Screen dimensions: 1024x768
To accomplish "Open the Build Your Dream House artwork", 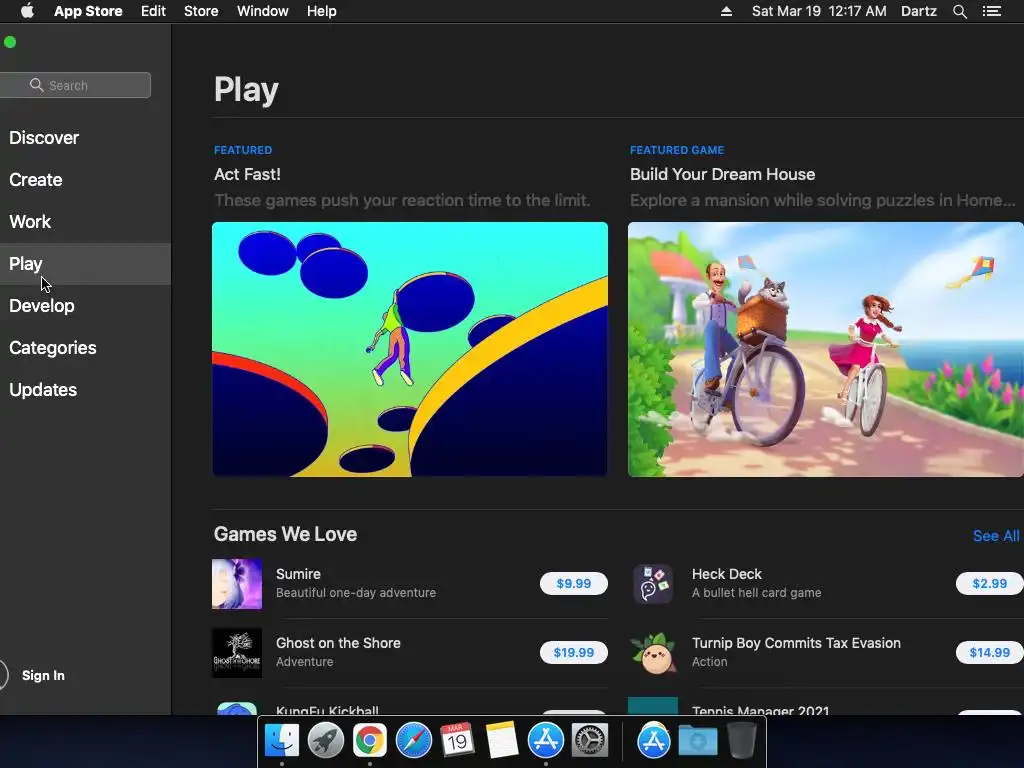I will coord(825,349).
